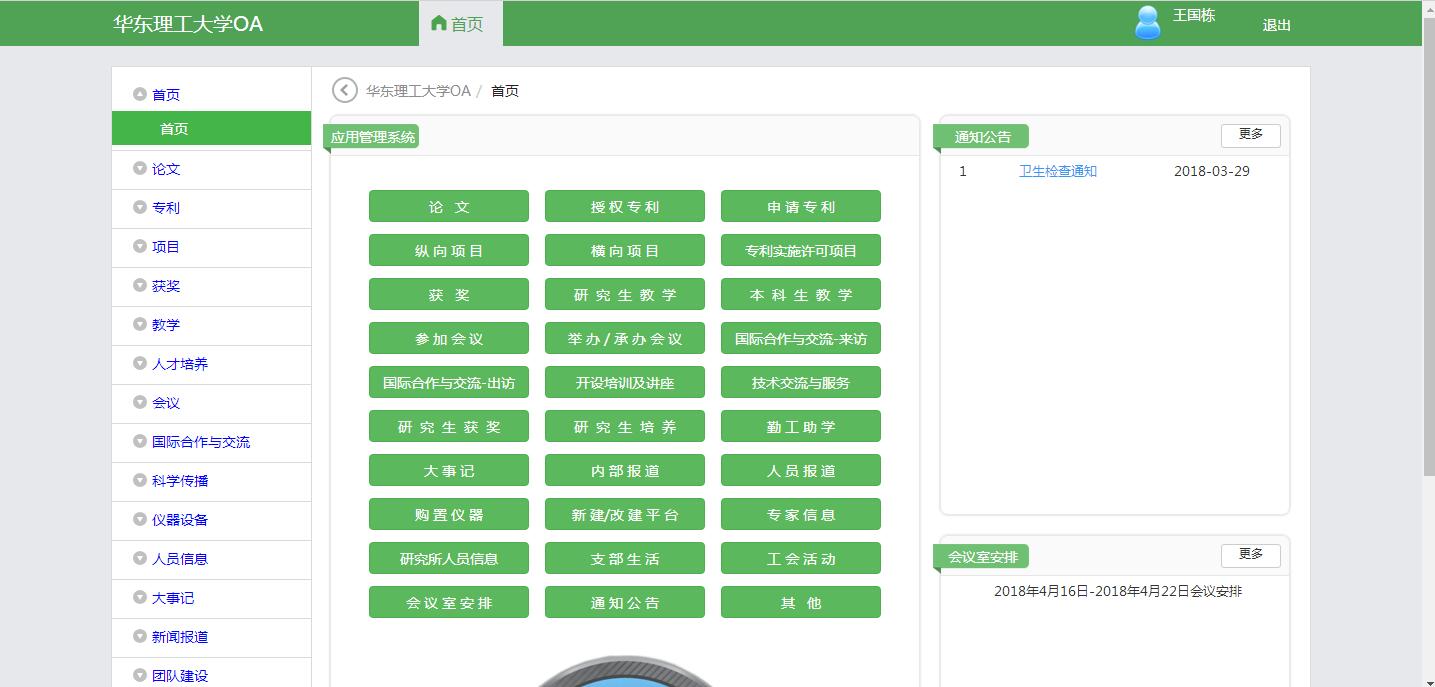Click the home icon in top tab
Image resolution: width=1435 pixels, height=687 pixels.
(438, 23)
